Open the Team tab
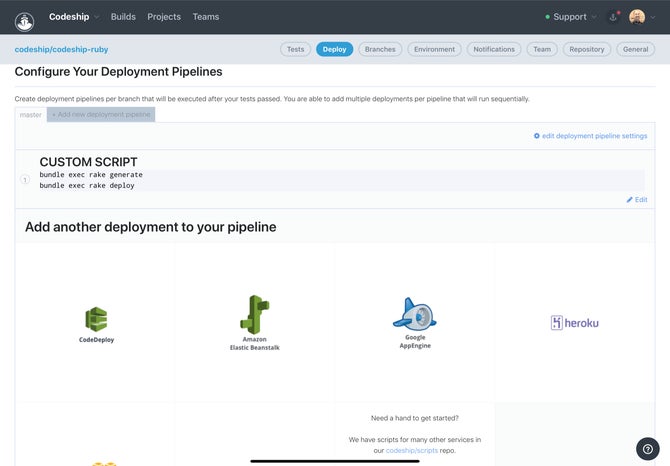670x466 pixels. coord(542,49)
